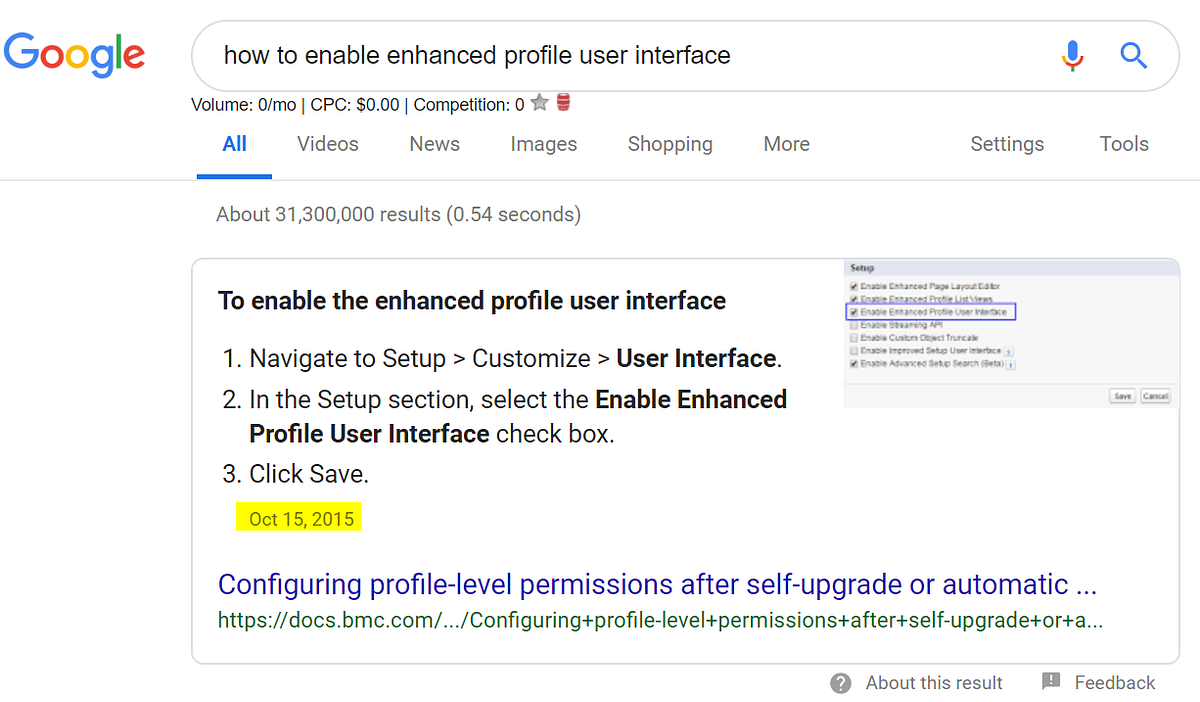Screen dimensions: 1200x702
Task: Open the Settings dropdown
Action: 1007,144
